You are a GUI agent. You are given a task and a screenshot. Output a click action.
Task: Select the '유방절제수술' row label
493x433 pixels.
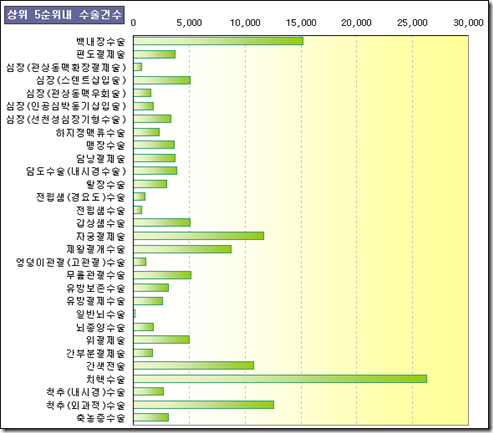(x=95, y=301)
